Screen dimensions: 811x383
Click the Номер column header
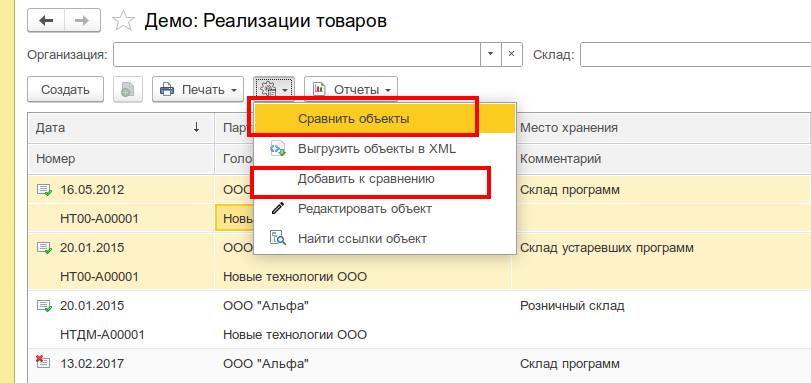coord(121,159)
